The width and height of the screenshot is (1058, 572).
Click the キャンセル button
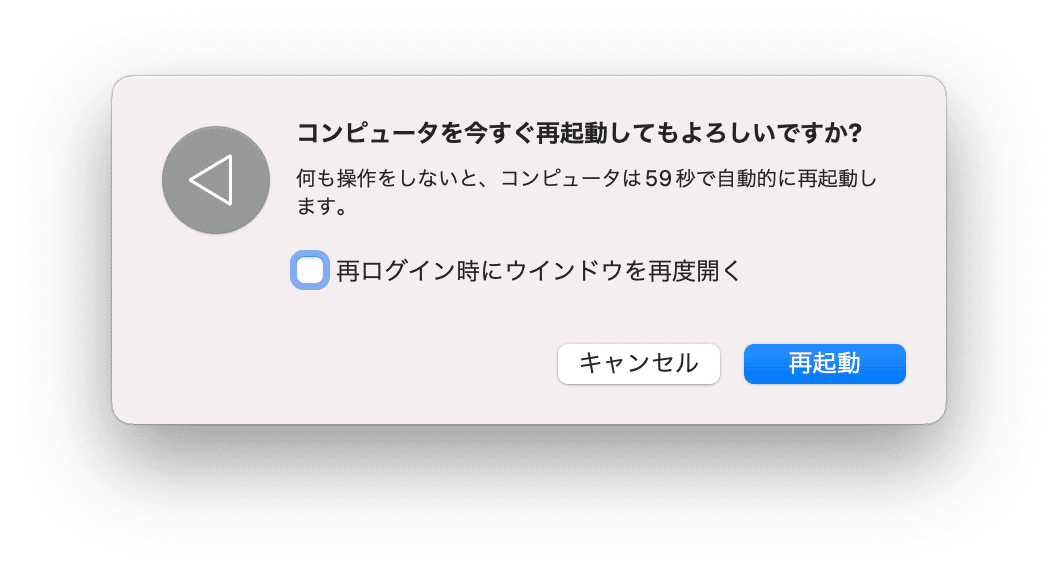[638, 364]
